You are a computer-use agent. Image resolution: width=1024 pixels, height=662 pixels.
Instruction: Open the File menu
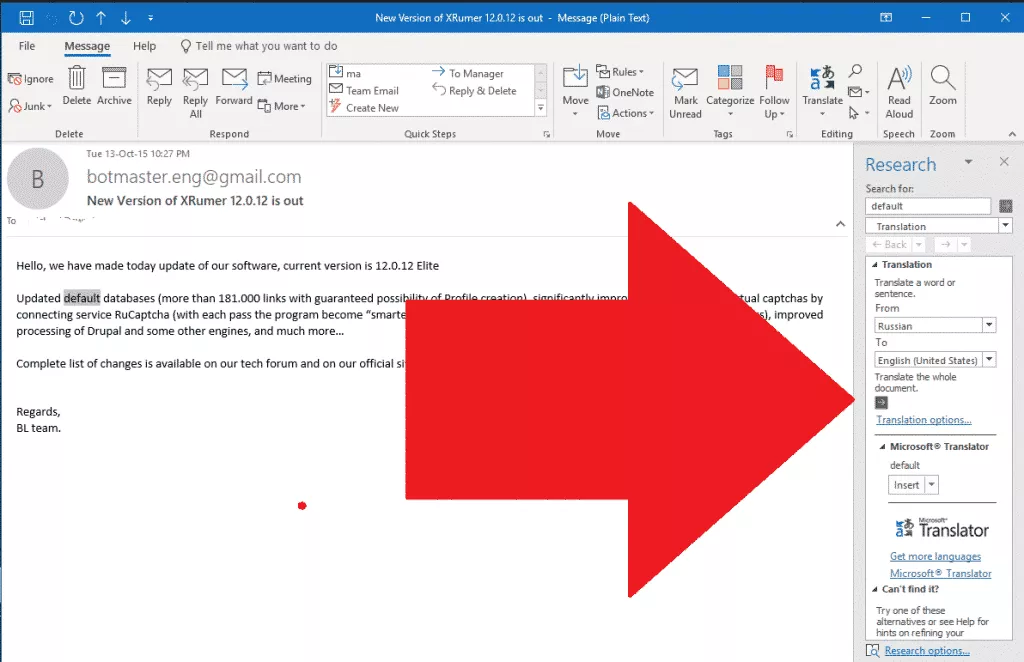point(26,45)
